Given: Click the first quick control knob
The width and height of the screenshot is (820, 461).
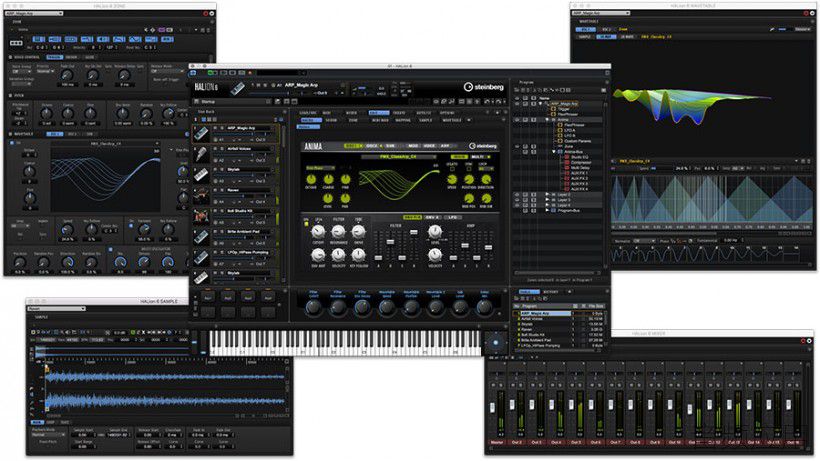Looking at the screenshot, I should [x=313, y=307].
